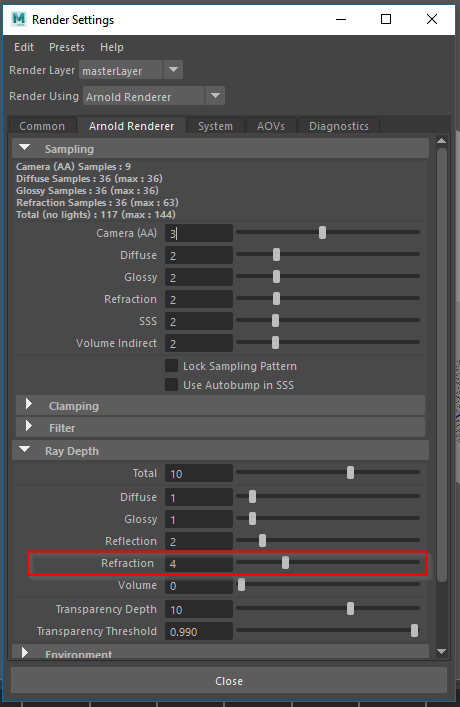Collapse the Sampling section
460x707 pixels.
point(25,148)
